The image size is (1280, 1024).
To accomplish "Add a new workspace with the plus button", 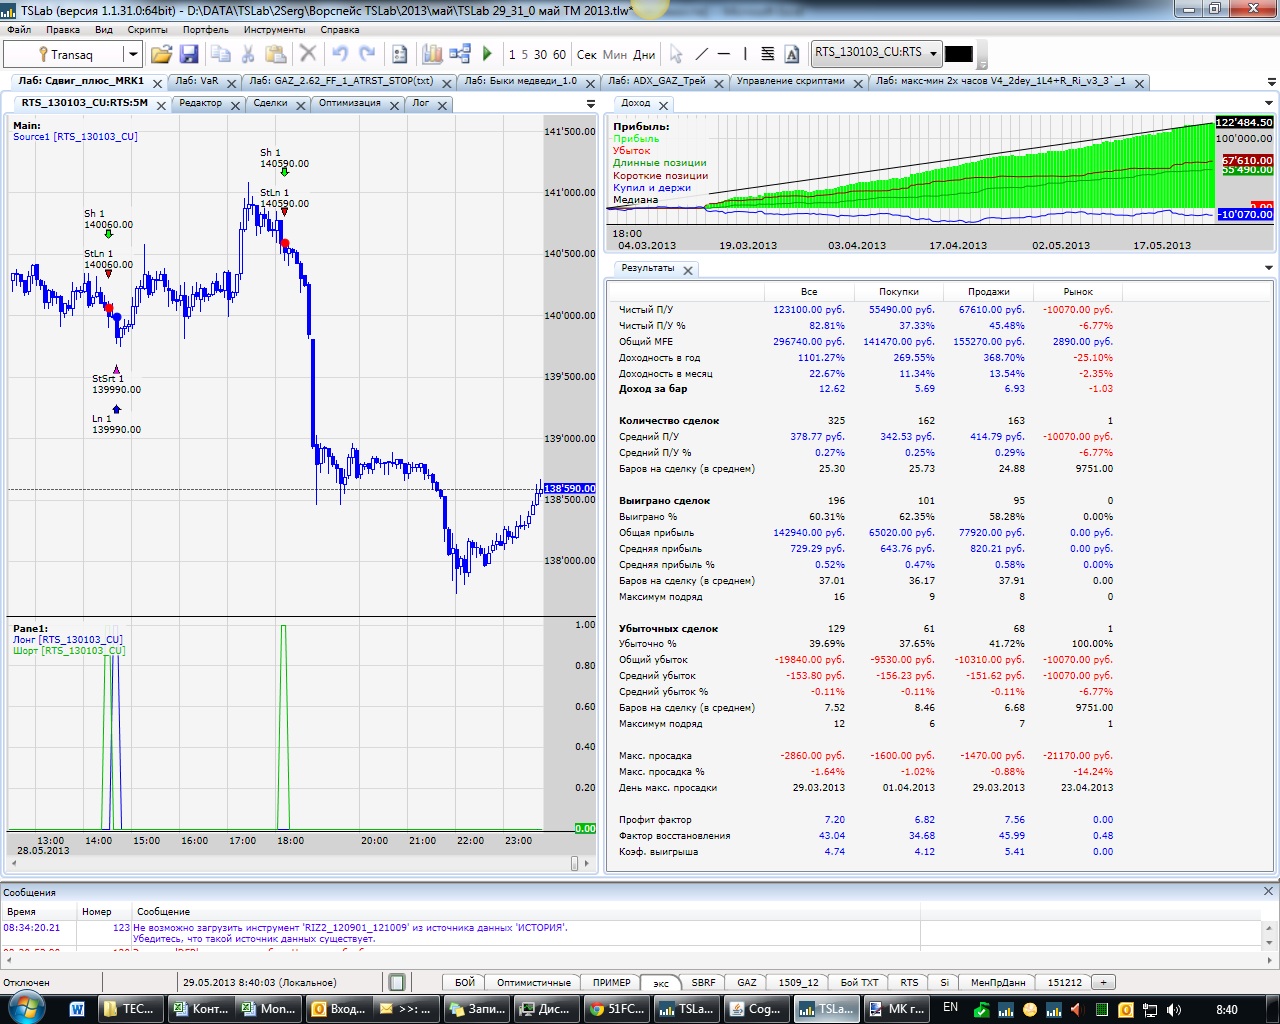I will (x=1104, y=982).
